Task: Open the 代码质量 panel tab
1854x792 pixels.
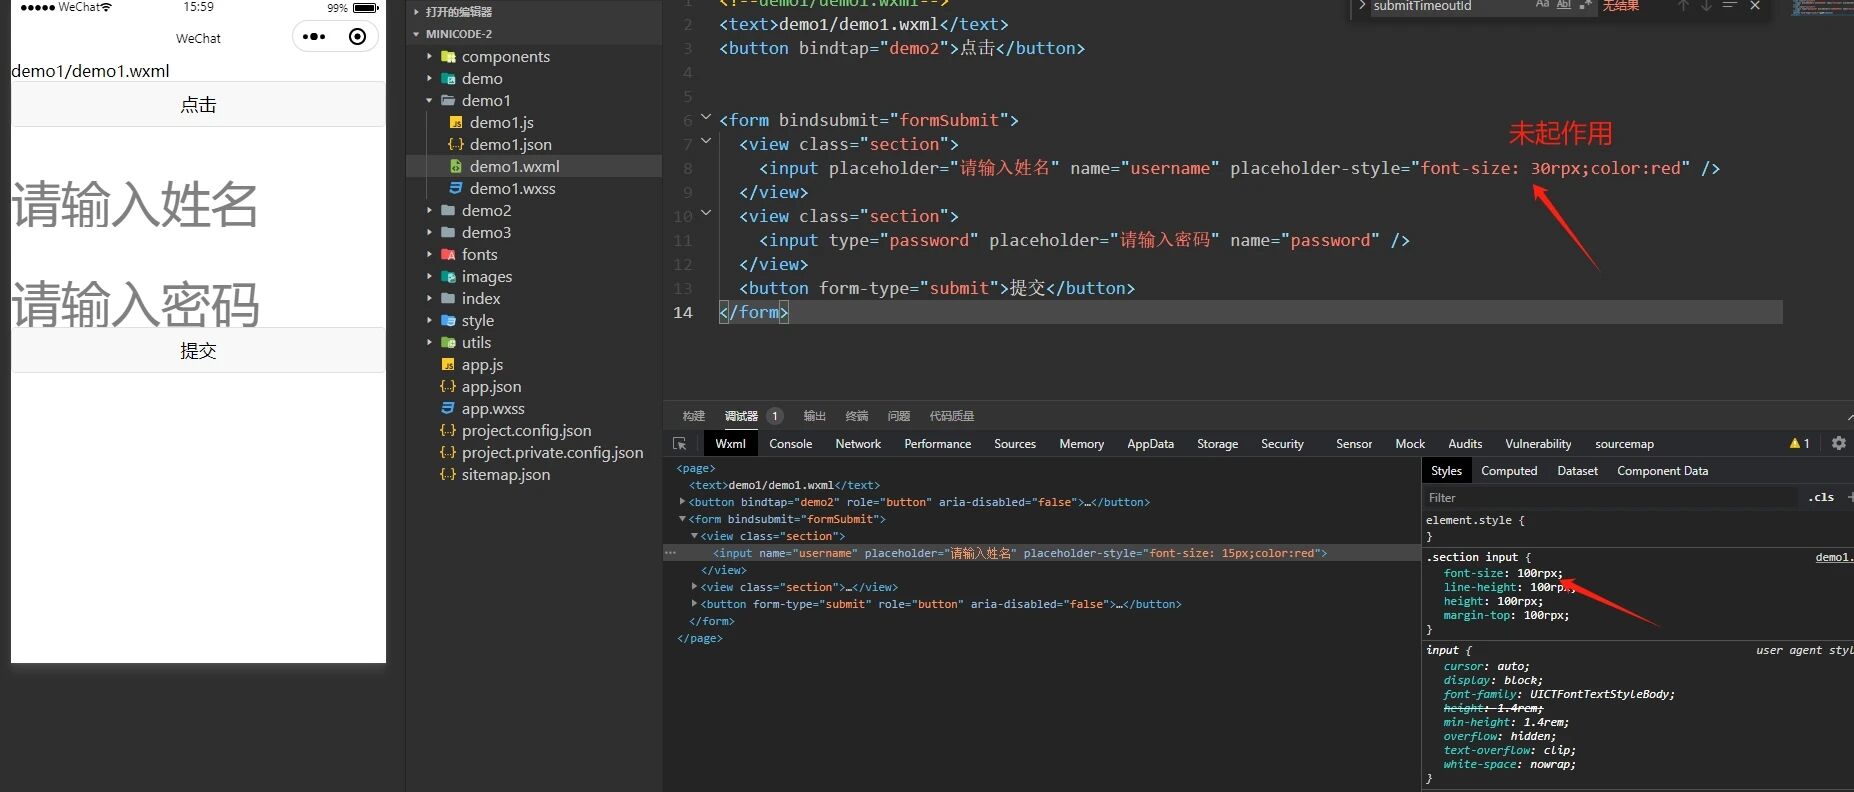Action: pos(952,416)
